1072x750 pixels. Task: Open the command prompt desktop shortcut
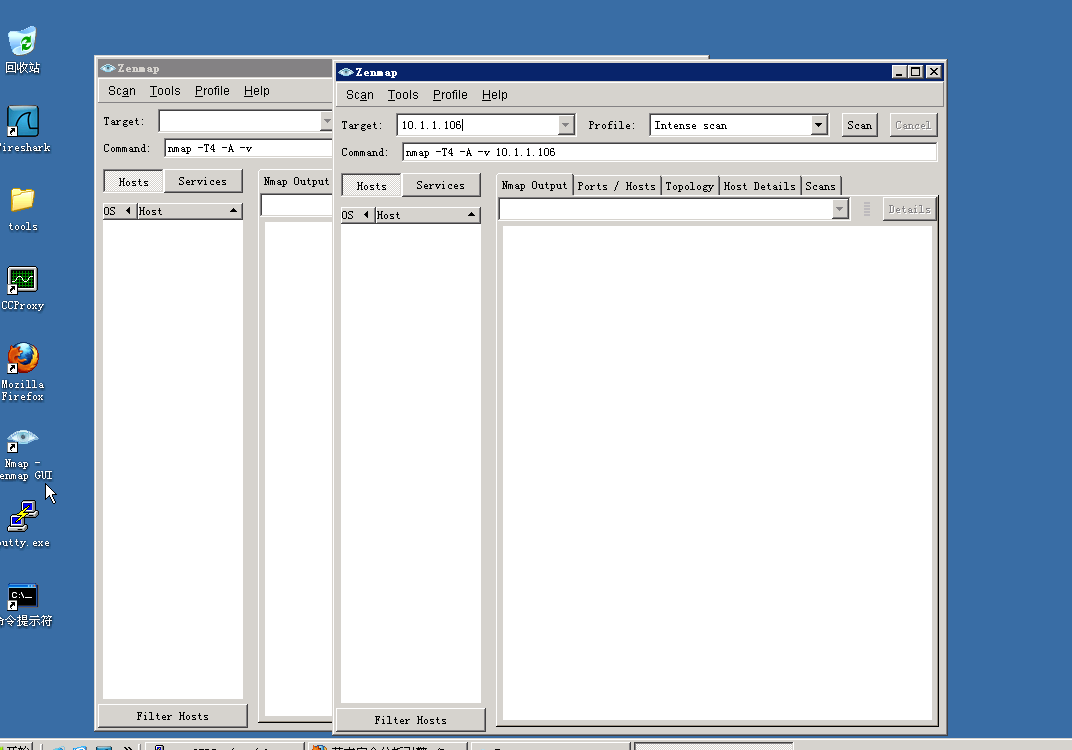coord(25,604)
